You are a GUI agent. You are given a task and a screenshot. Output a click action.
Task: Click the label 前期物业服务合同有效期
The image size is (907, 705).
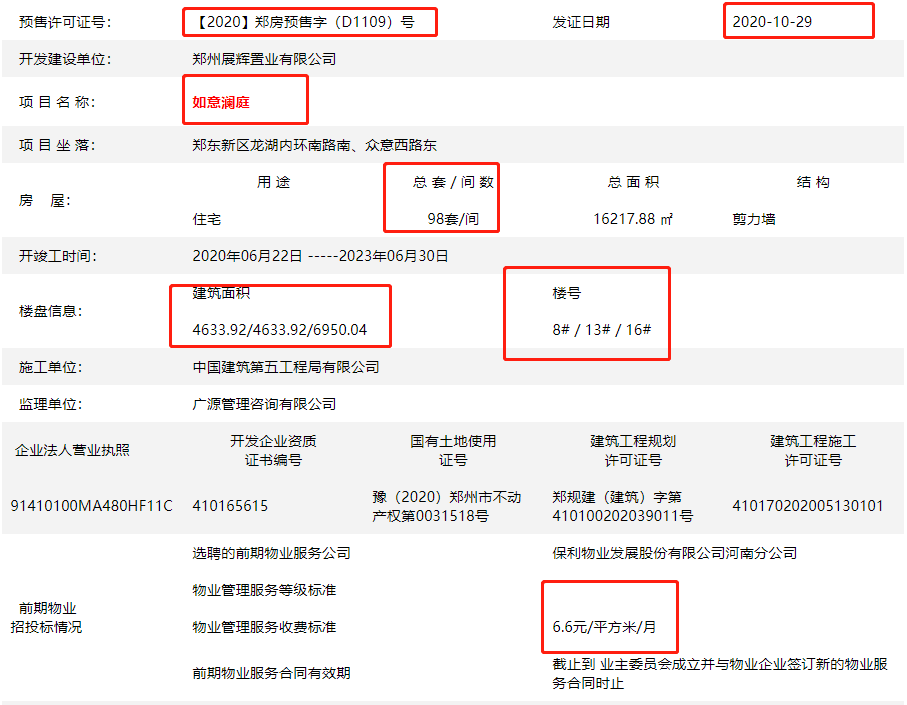coord(271,673)
